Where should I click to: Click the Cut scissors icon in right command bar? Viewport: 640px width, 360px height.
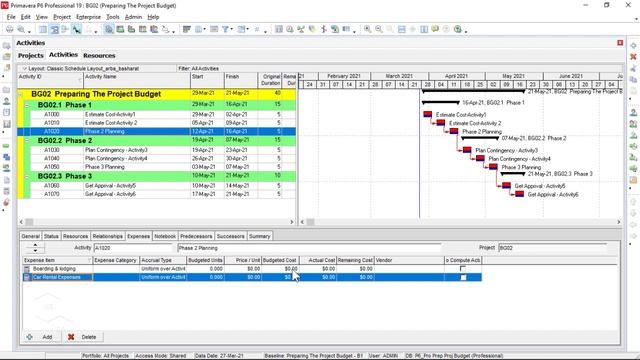click(633, 68)
